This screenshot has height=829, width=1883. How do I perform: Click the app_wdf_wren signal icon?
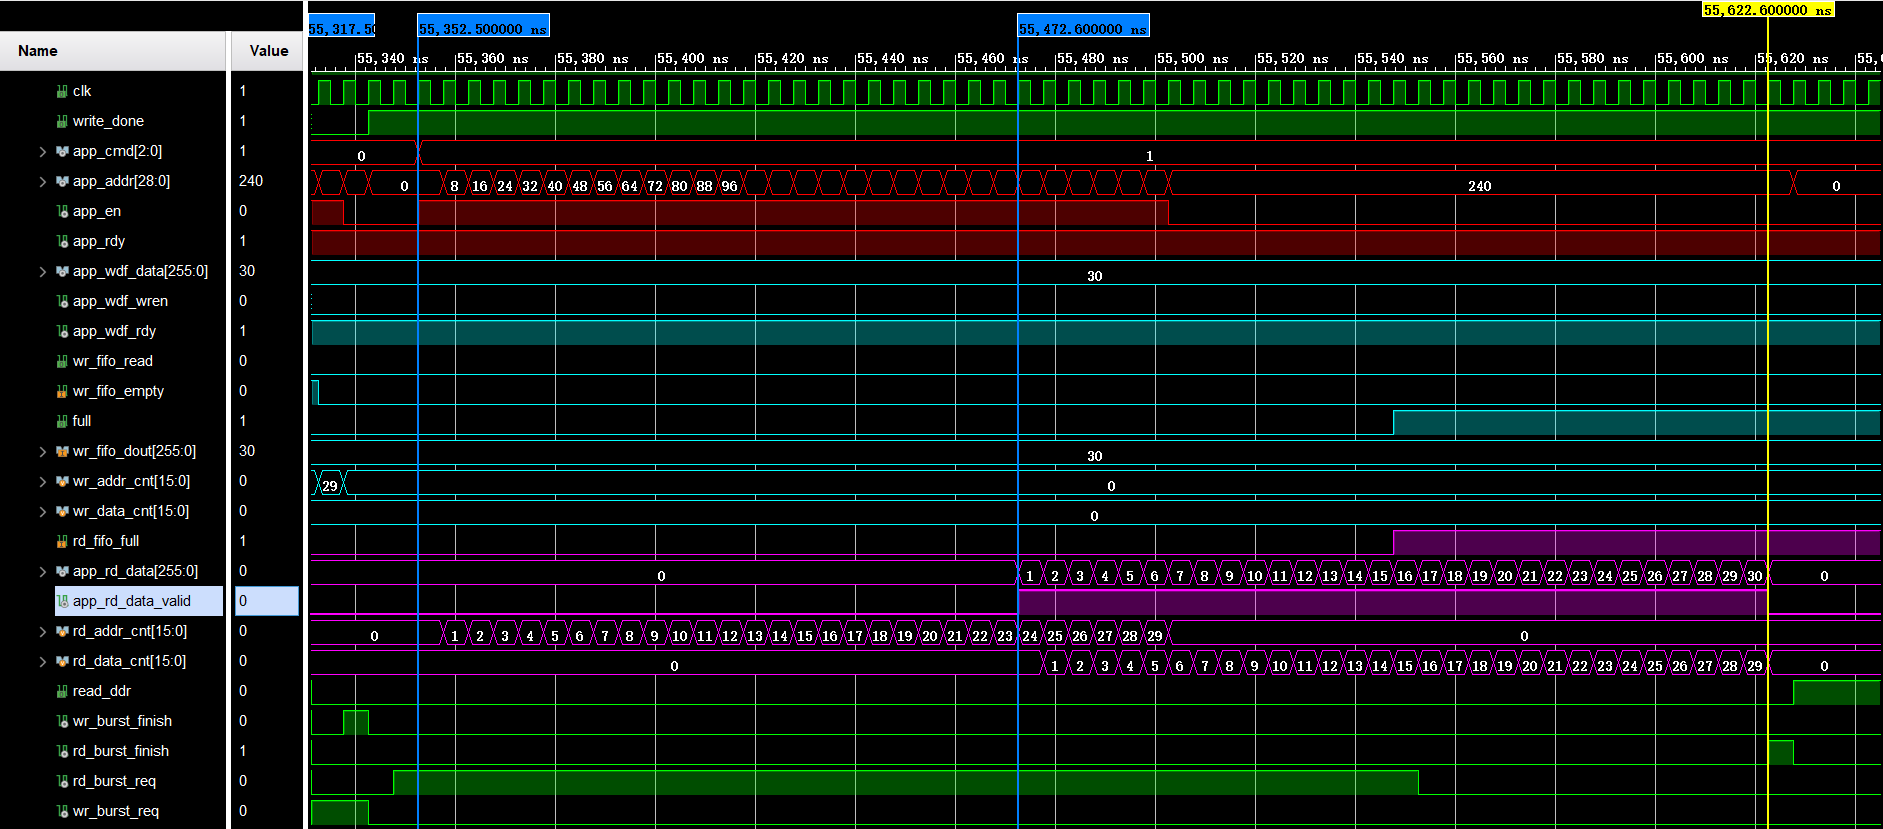click(x=62, y=301)
